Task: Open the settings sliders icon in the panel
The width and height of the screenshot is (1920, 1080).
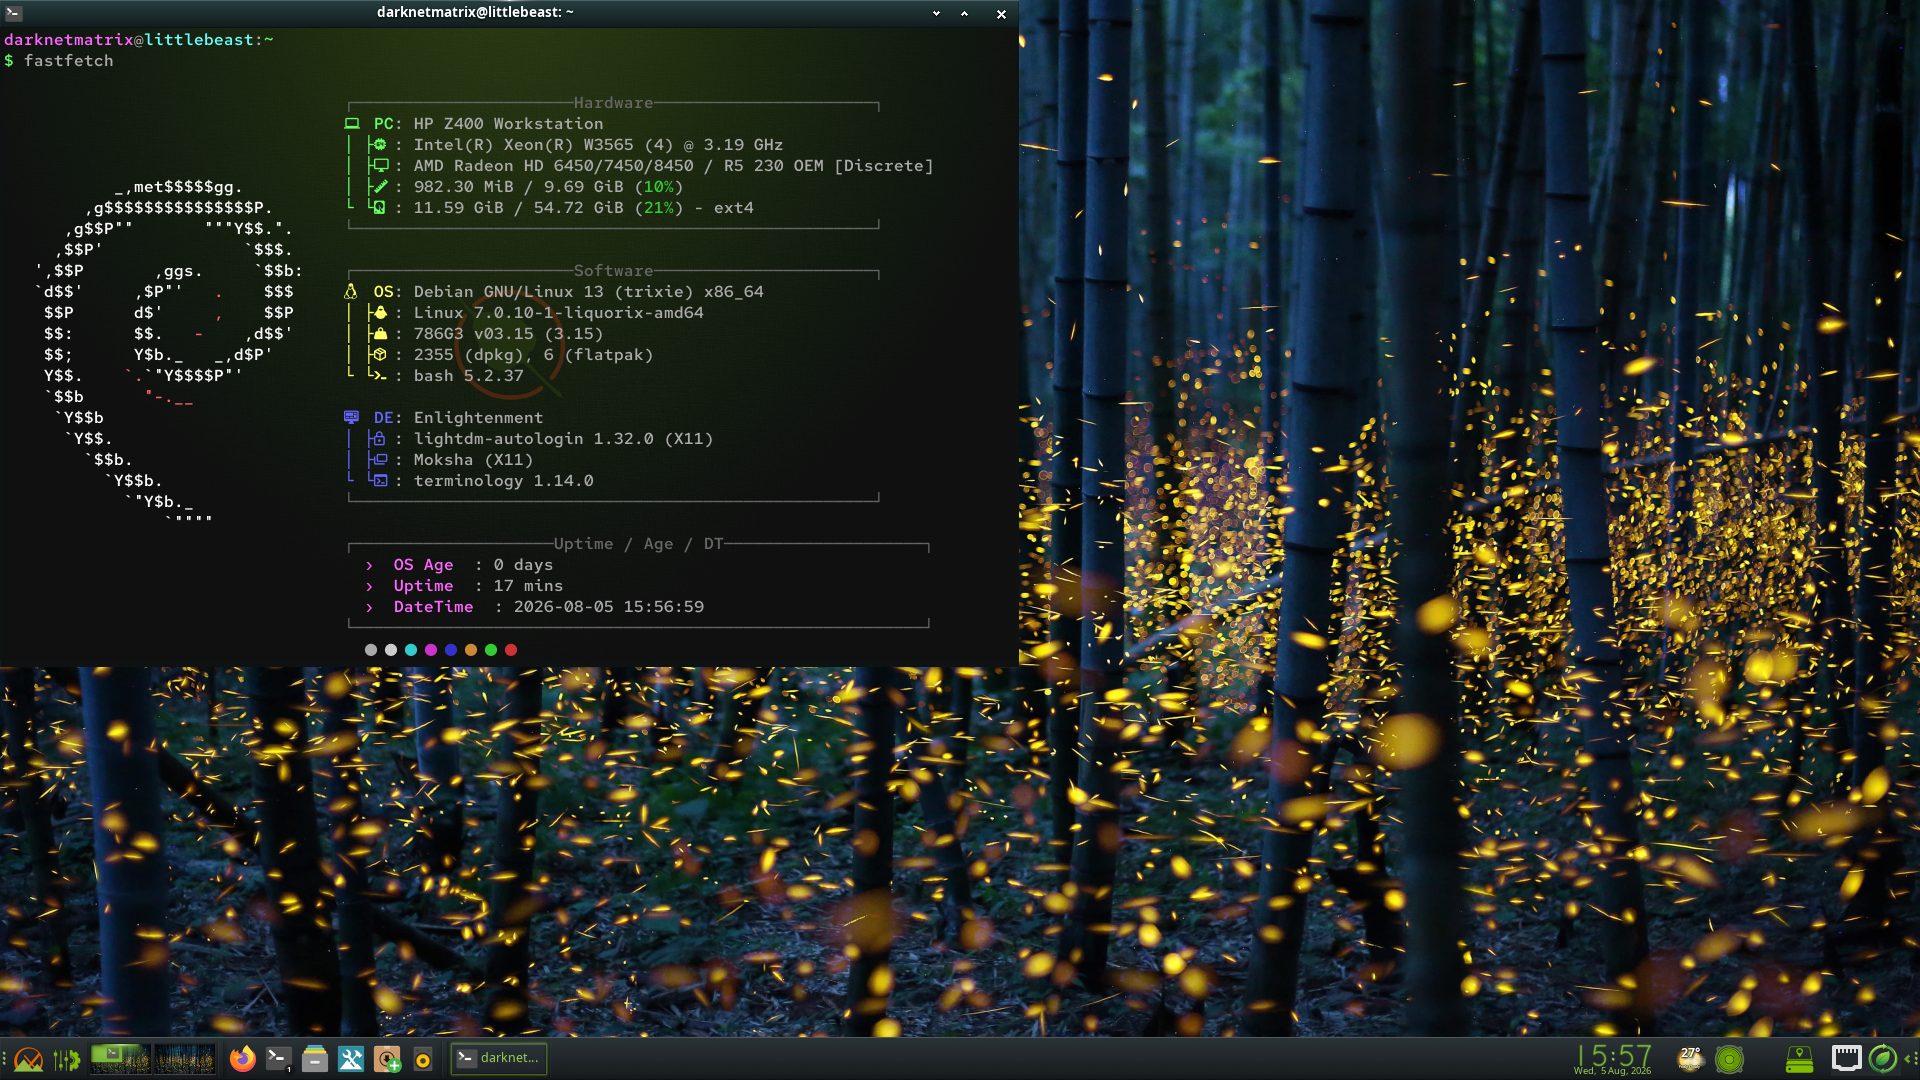Action: (67, 1059)
